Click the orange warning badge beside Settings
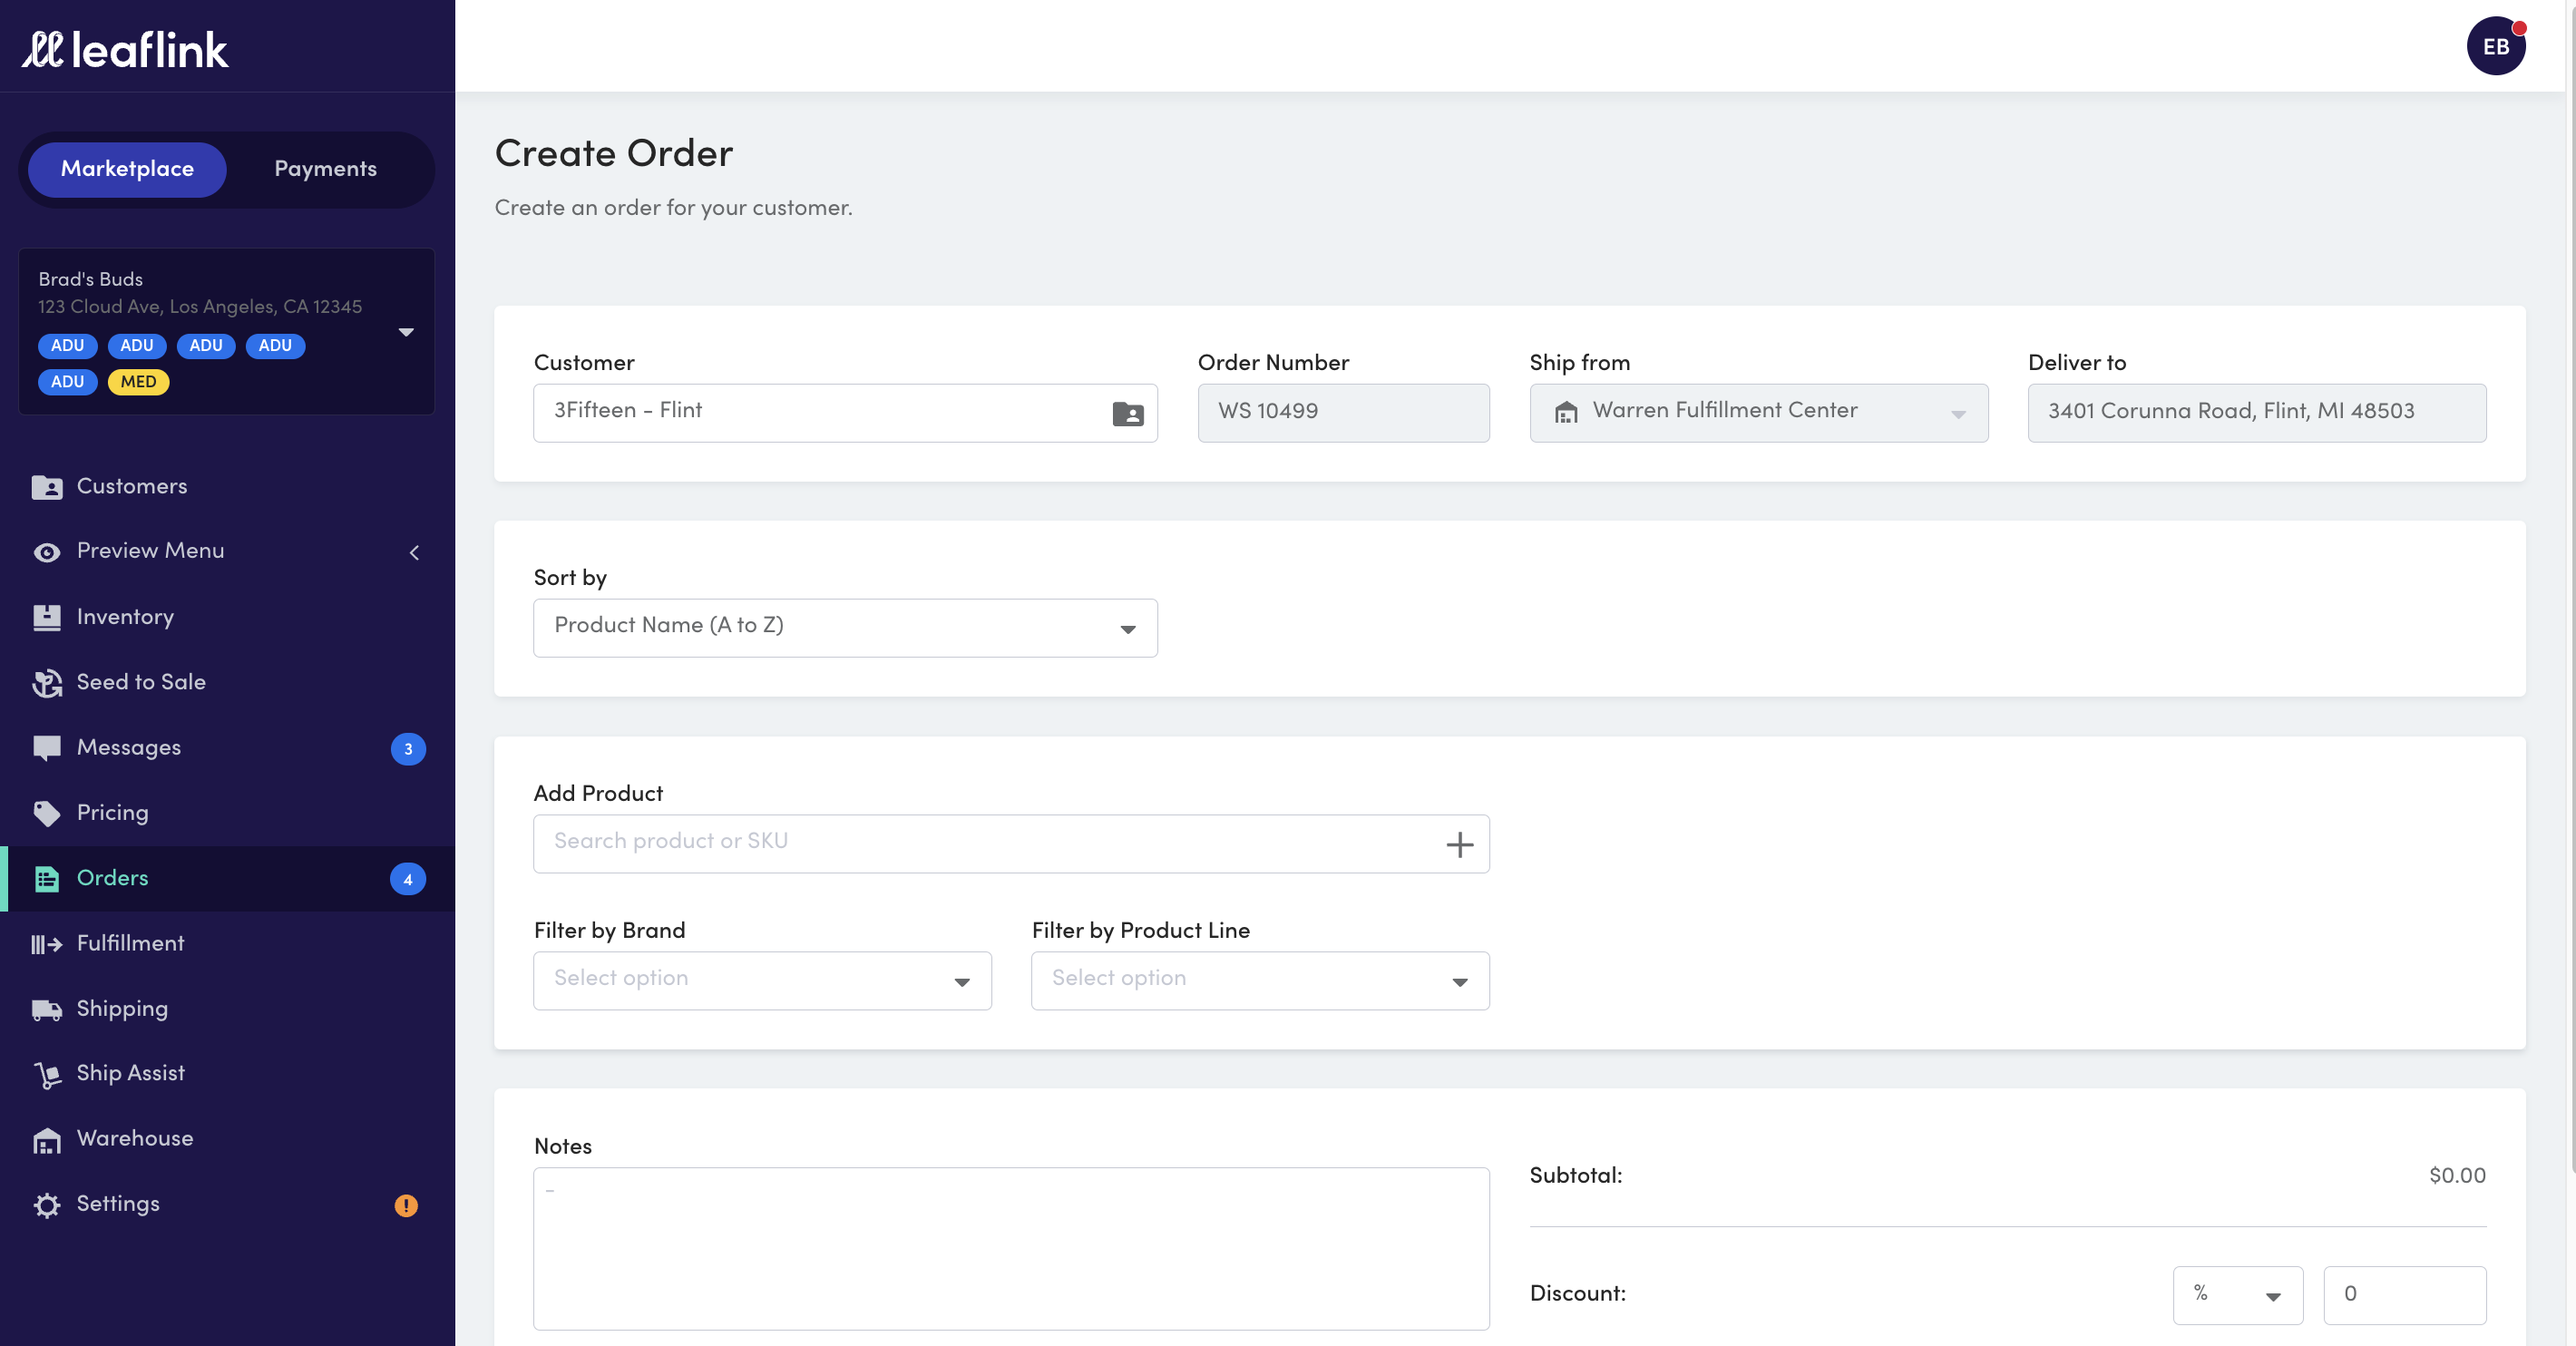The image size is (2576, 1346). pos(406,1205)
